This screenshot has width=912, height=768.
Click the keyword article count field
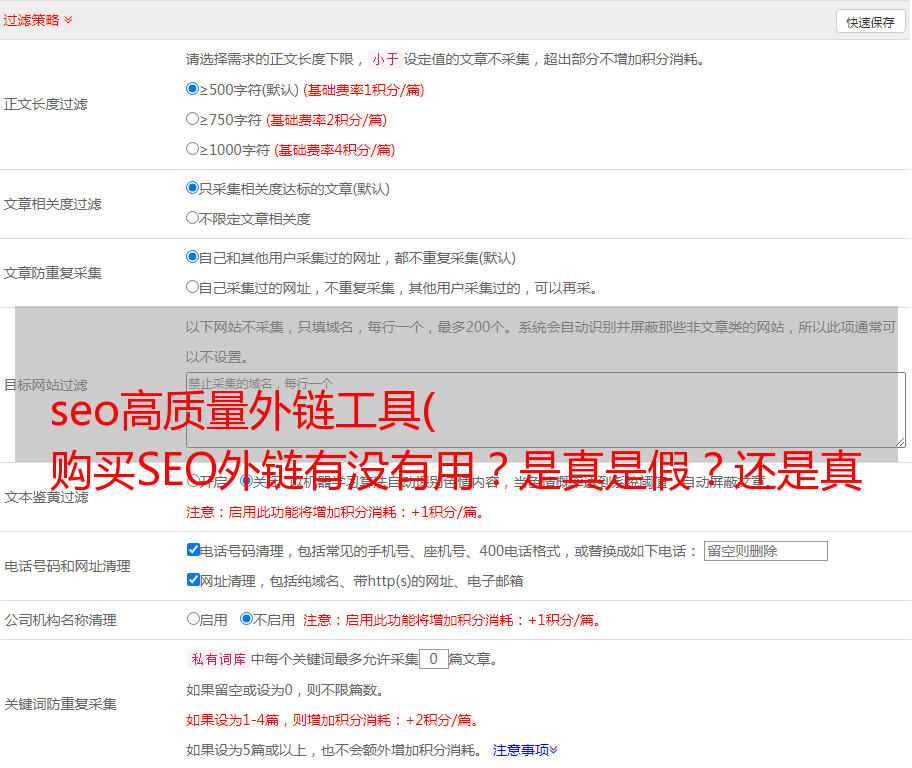pyautogui.click(x=433, y=659)
